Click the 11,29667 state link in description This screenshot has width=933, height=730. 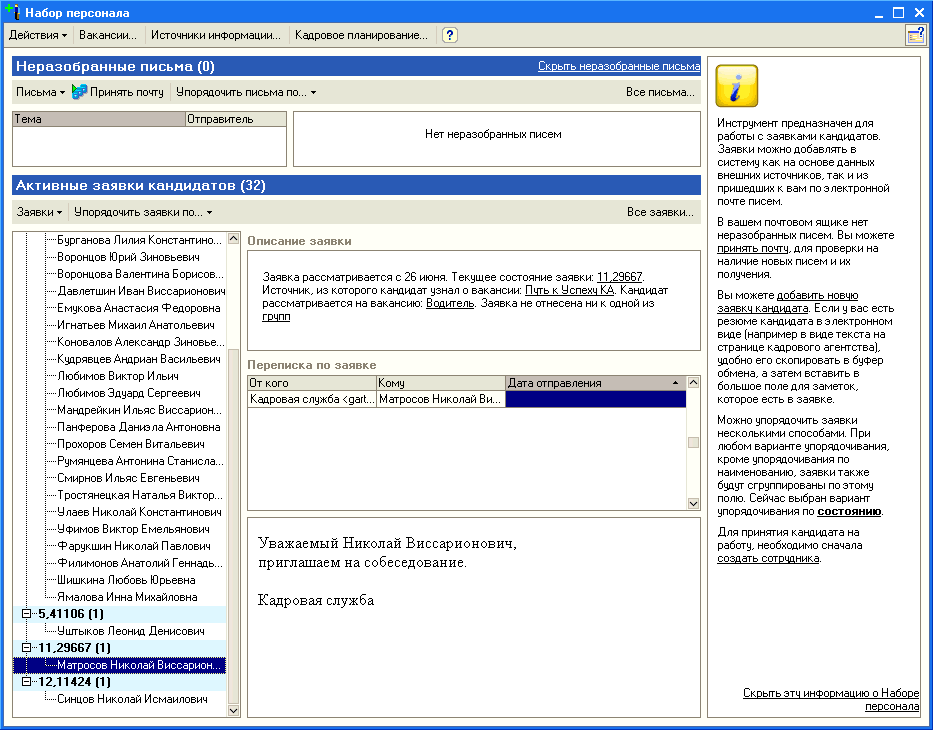click(619, 277)
